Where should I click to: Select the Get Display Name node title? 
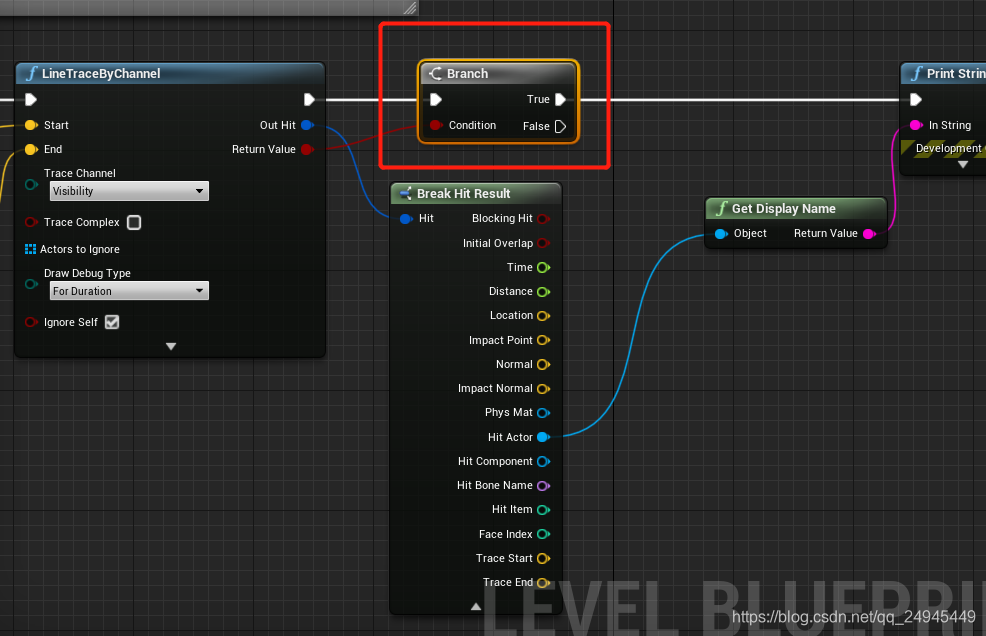coord(784,209)
